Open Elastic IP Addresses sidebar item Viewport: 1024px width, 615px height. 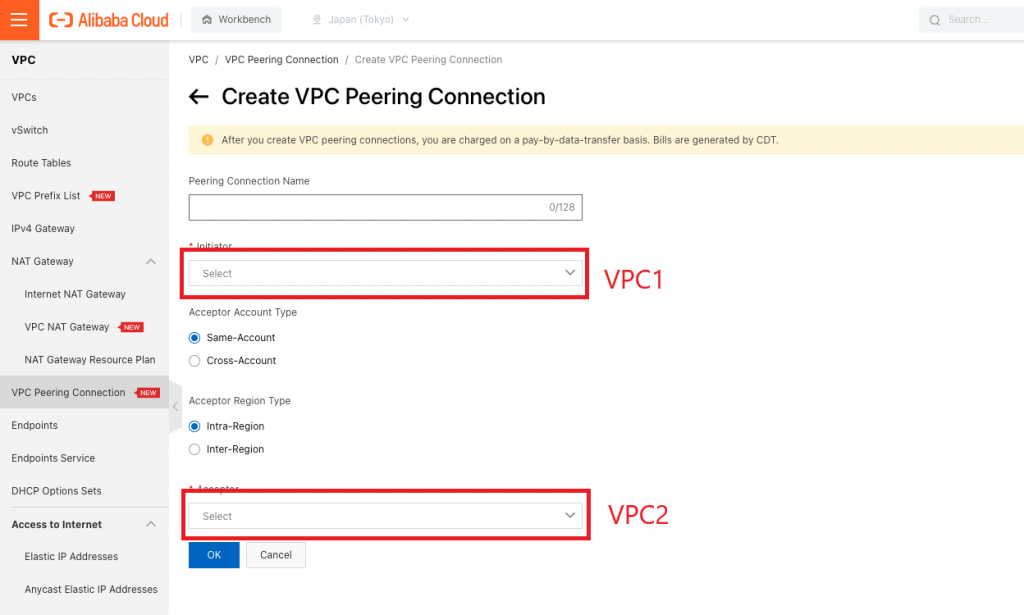pos(71,556)
